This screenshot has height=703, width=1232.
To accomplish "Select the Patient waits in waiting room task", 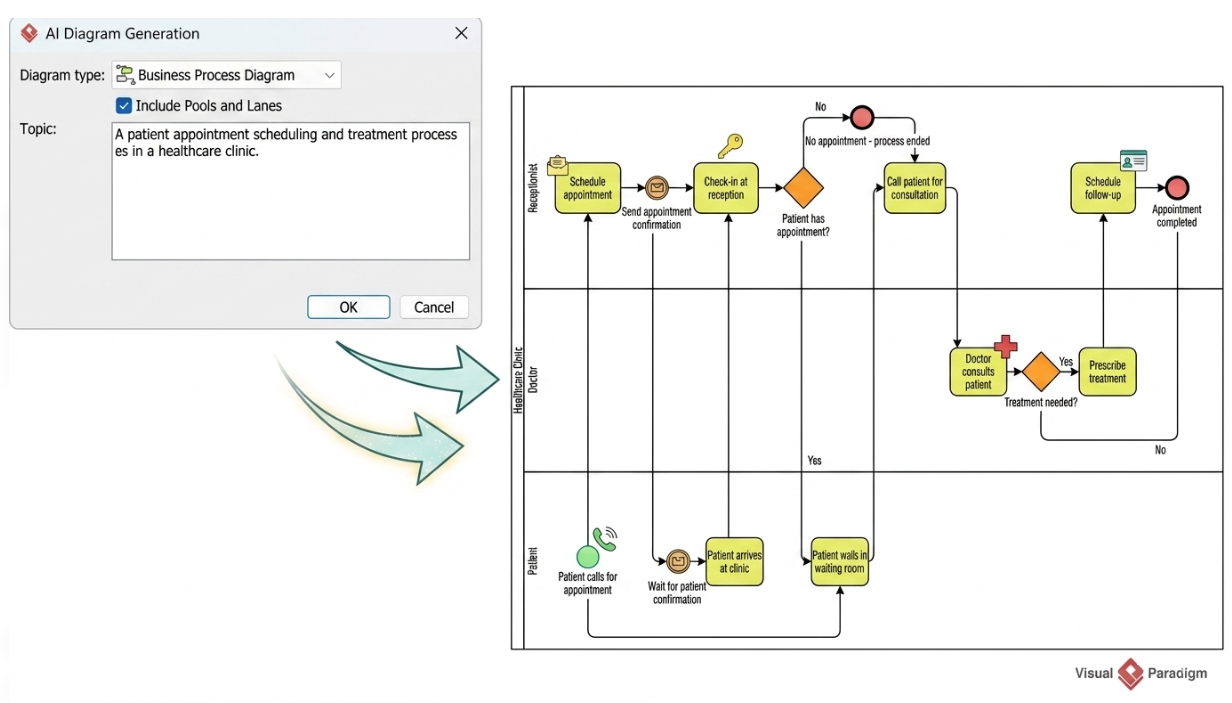I will point(840,562).
